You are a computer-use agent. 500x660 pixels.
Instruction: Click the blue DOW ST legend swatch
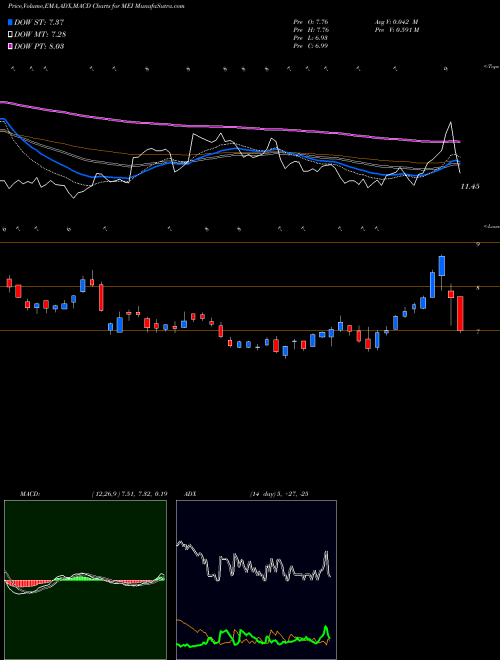point(11,22)
